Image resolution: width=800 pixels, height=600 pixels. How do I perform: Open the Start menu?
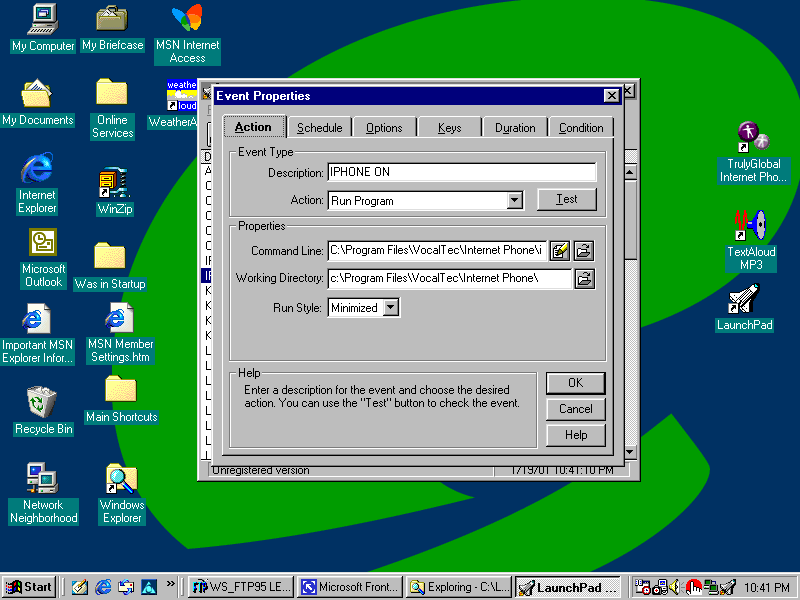pyautogui.click(x=29, y=587)
